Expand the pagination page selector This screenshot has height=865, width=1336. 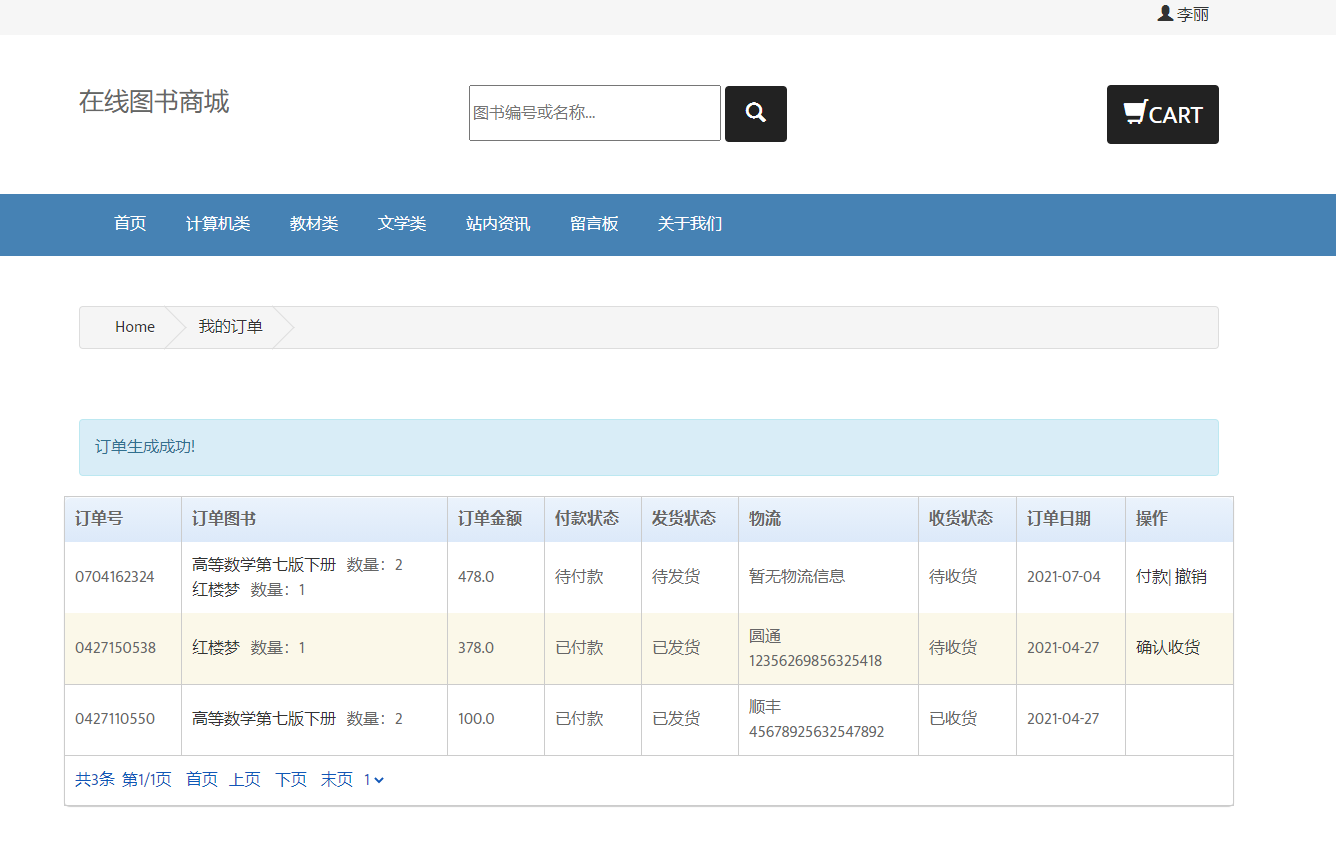coord(372,779)
